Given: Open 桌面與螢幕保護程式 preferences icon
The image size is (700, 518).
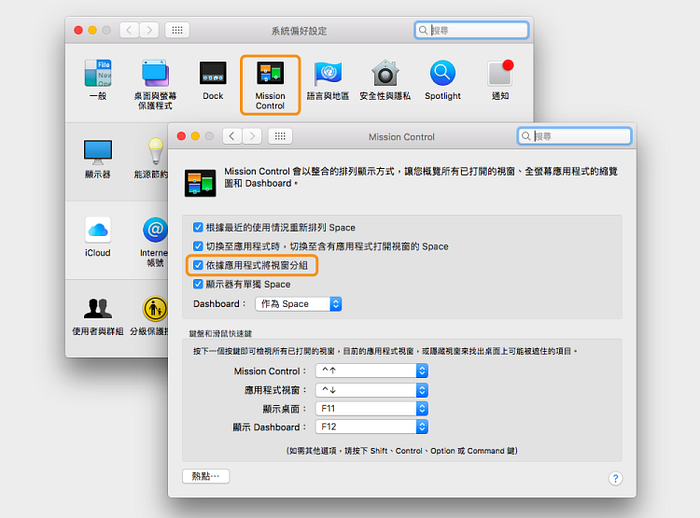Looking at the screenshot, I should [x=154, y=74].
